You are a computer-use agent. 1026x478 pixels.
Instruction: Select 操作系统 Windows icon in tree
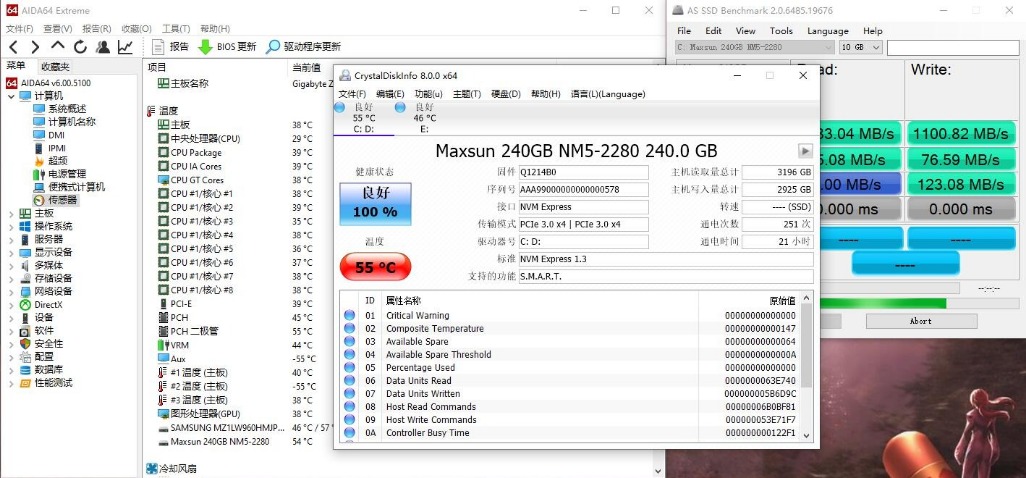point(25,226)
